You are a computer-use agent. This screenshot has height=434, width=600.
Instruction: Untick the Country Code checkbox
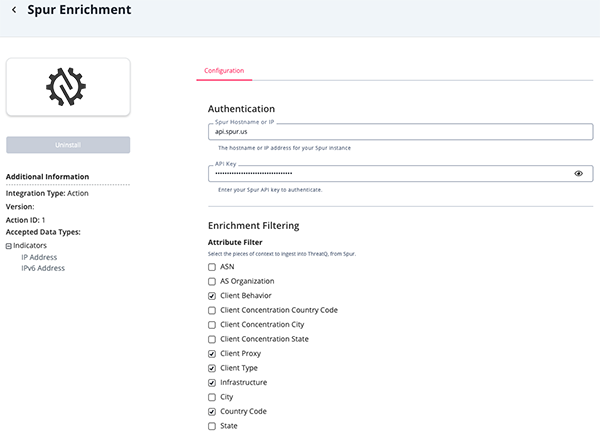(x=212, y=412)
